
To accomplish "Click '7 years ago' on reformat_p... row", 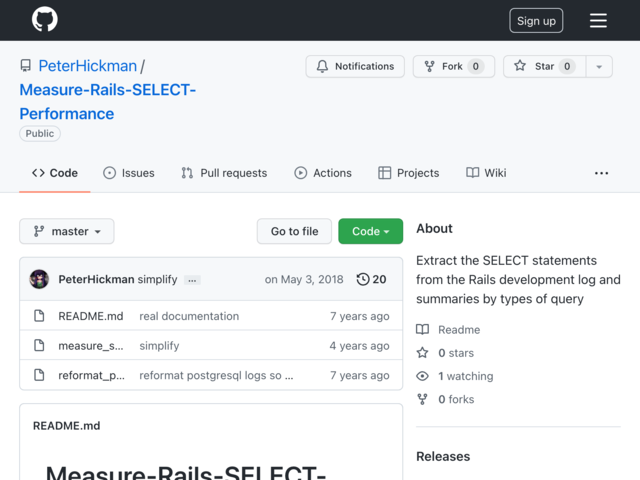I will pyautogui.click(x=360, y=376).
